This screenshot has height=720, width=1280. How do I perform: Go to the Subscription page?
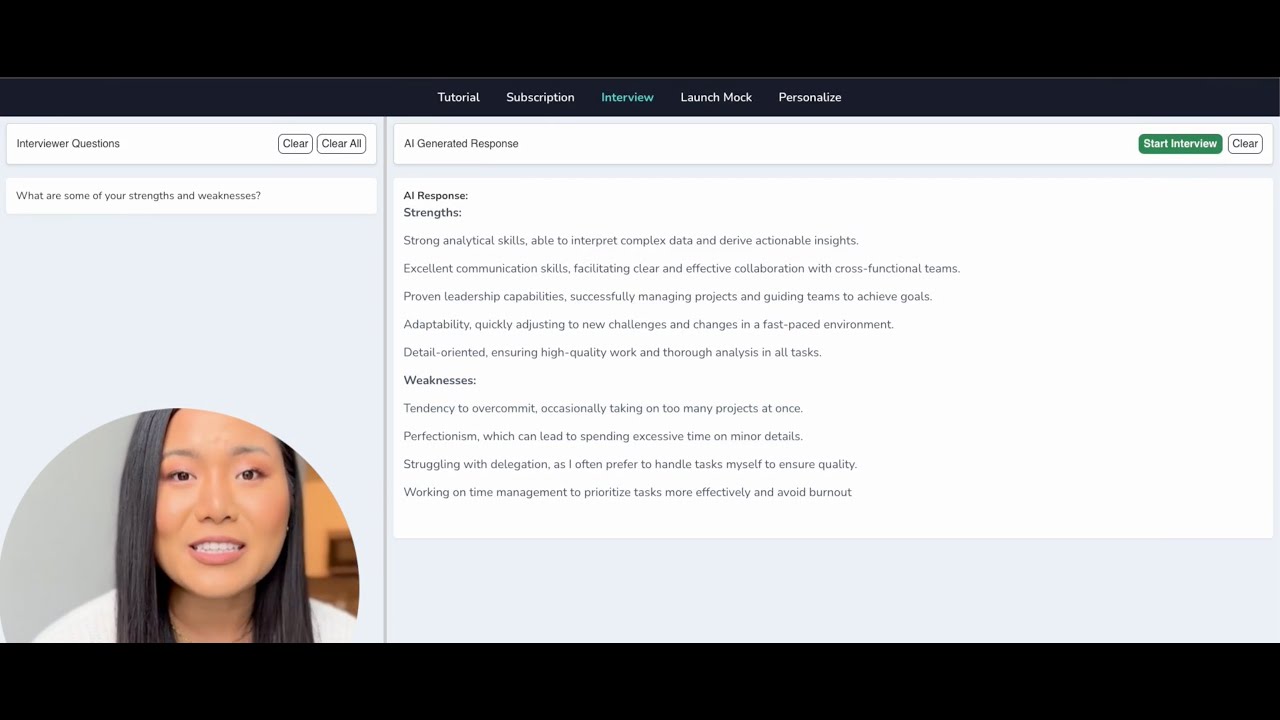540,97
